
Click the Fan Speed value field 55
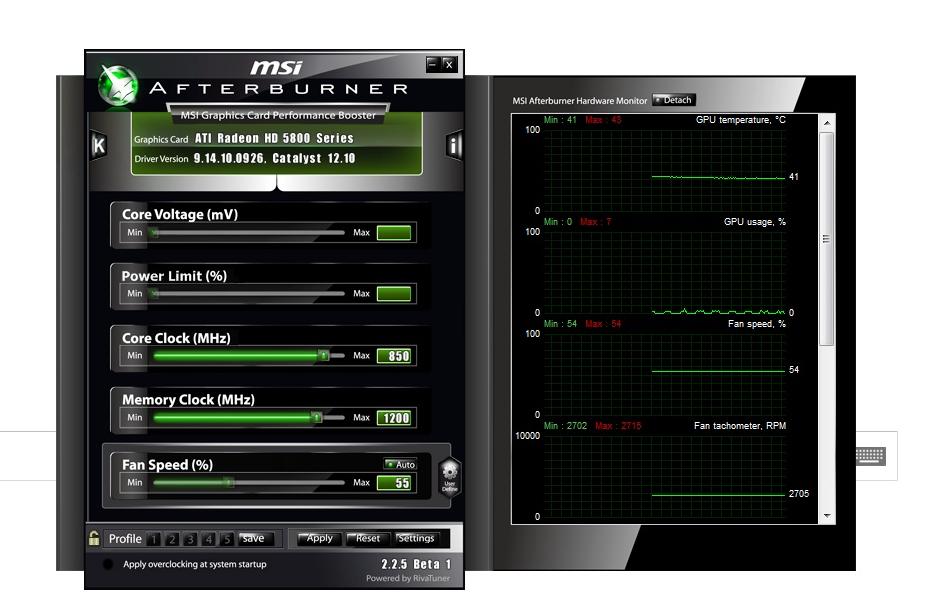pos(394,483)
